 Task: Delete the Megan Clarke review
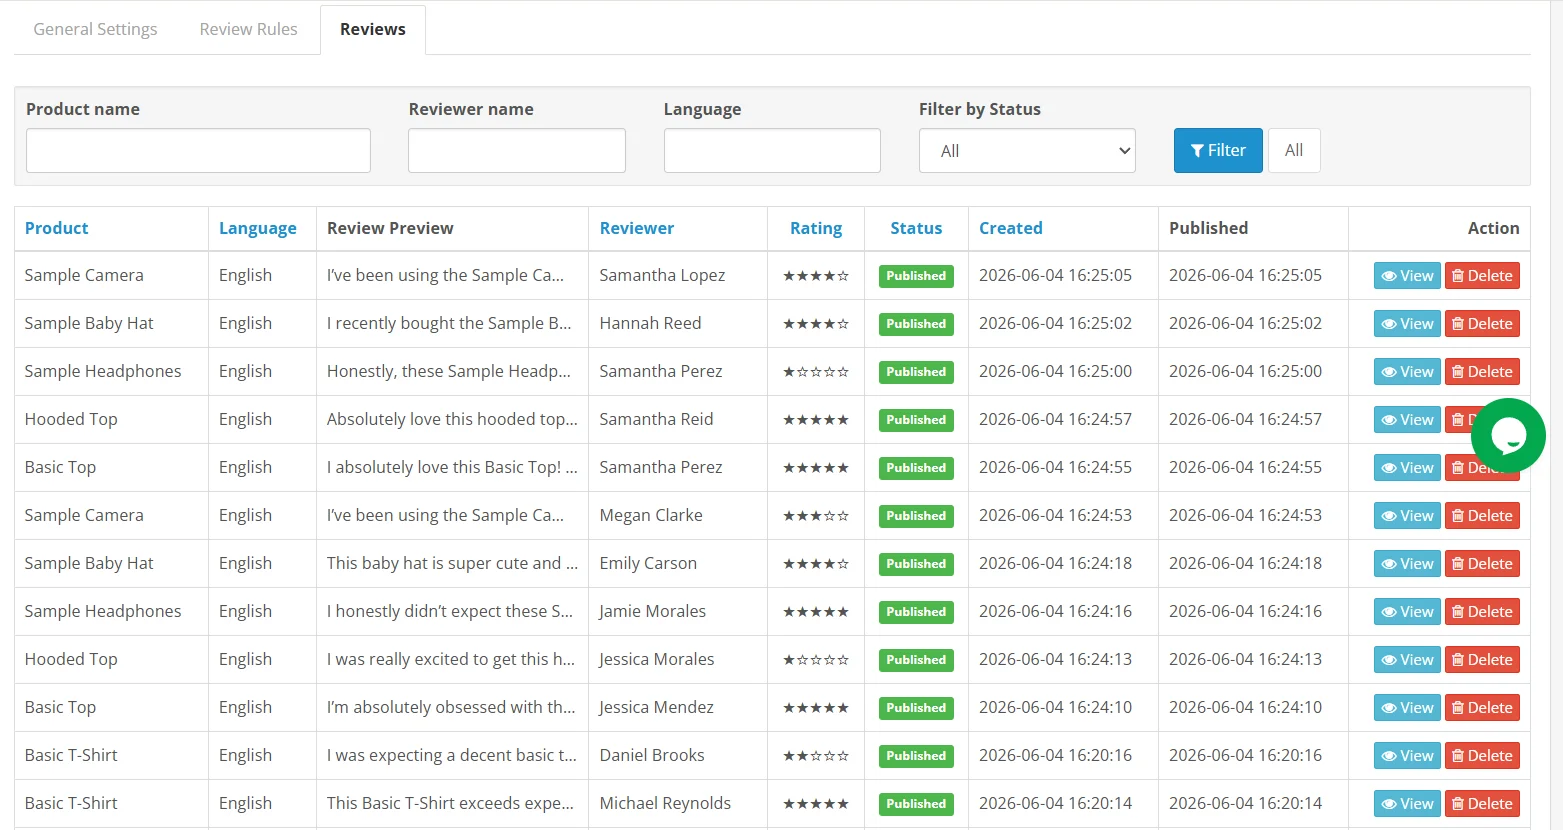(1482, 516)
